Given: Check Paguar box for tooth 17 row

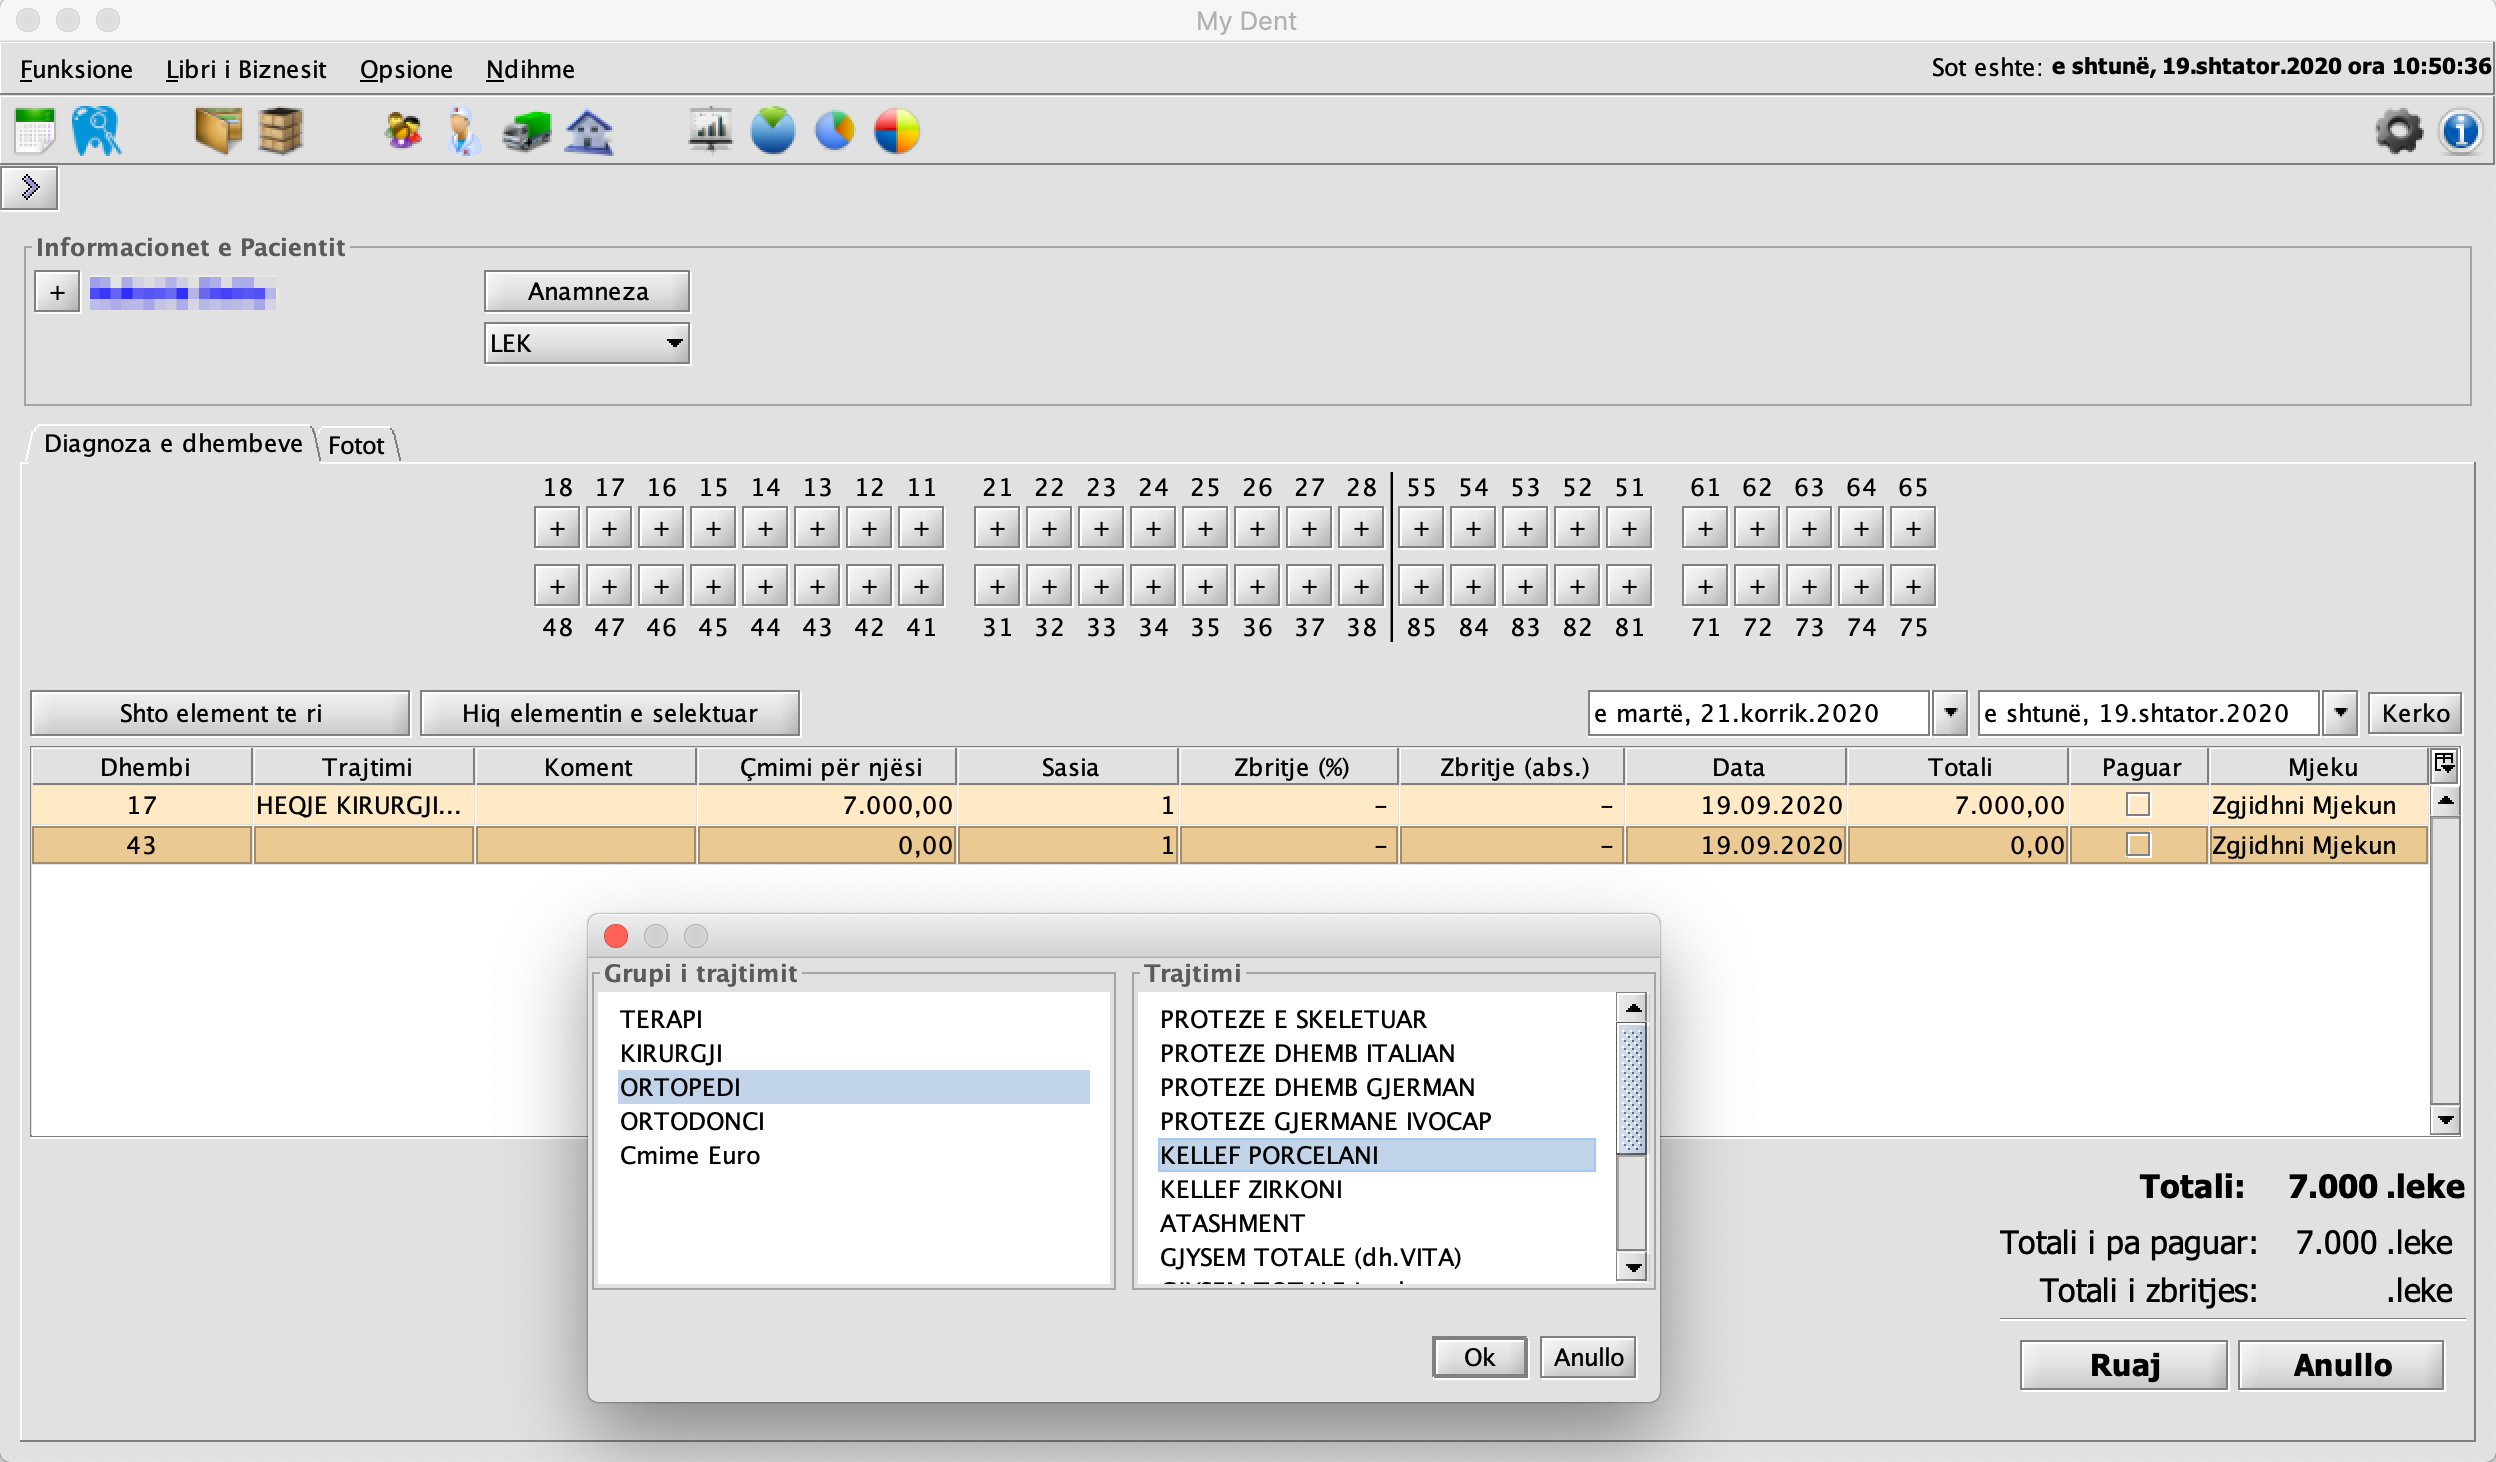Looking at the screenshot, I should pyautogui.click(x=2138, y=805).
